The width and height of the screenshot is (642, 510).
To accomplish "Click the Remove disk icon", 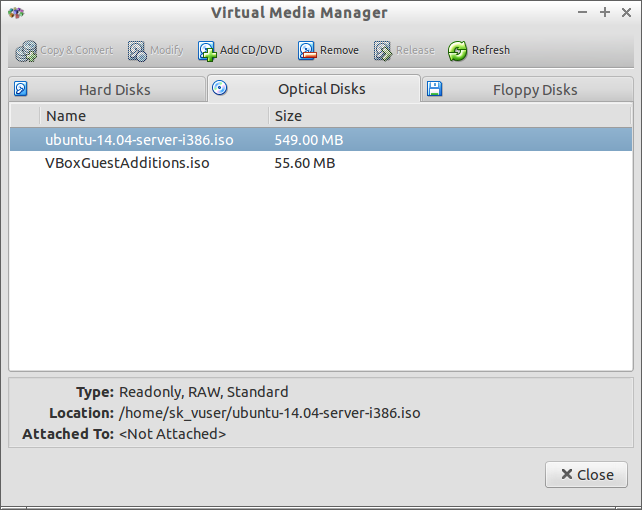I will point(307,51).
